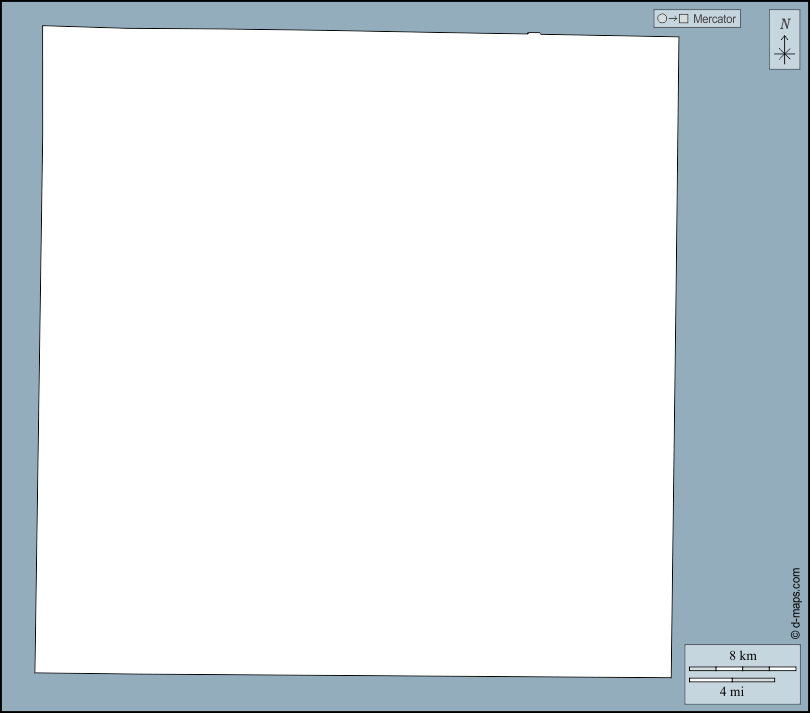Screen dimensions: 810x713
Task: Click the arrow between circle and square
Action: point(673,19)
